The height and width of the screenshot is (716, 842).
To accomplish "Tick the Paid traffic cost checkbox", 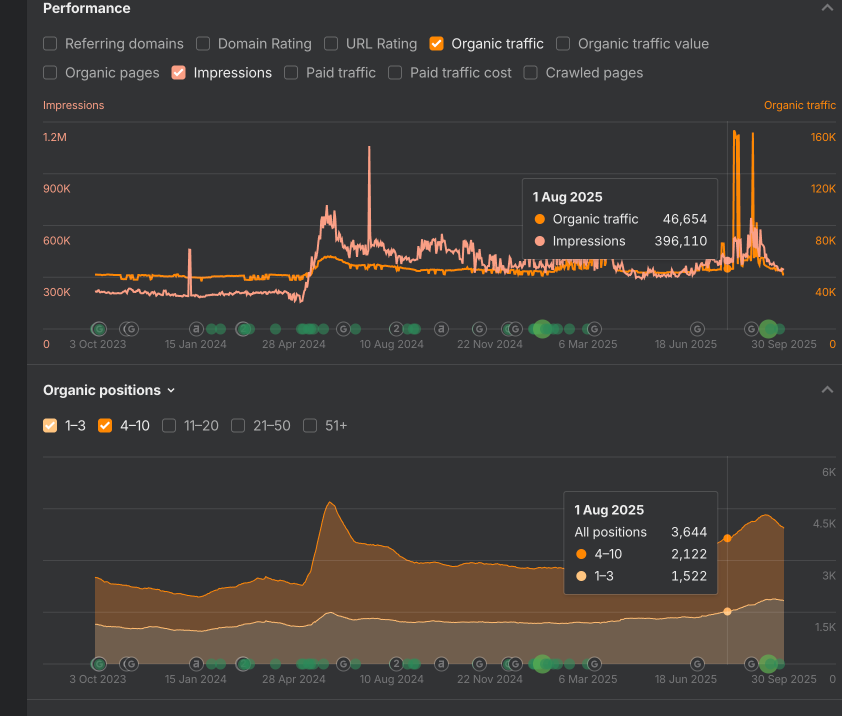I will pyautogui.click(x=395, y=73).
